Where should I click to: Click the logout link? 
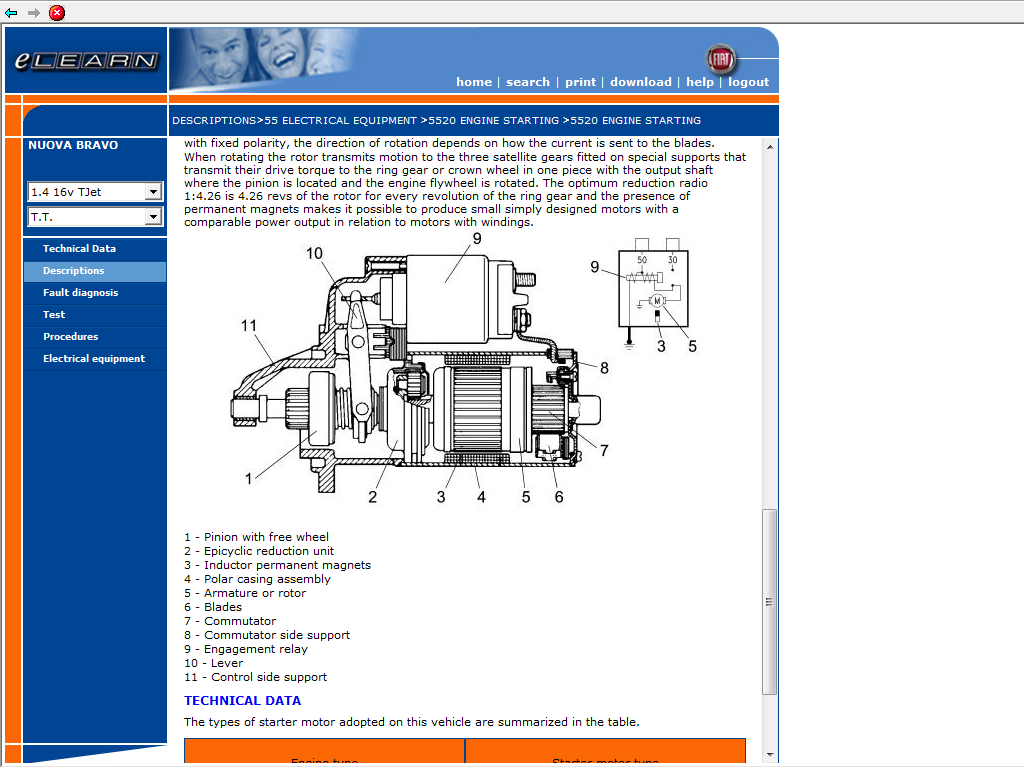click(748, 82)
